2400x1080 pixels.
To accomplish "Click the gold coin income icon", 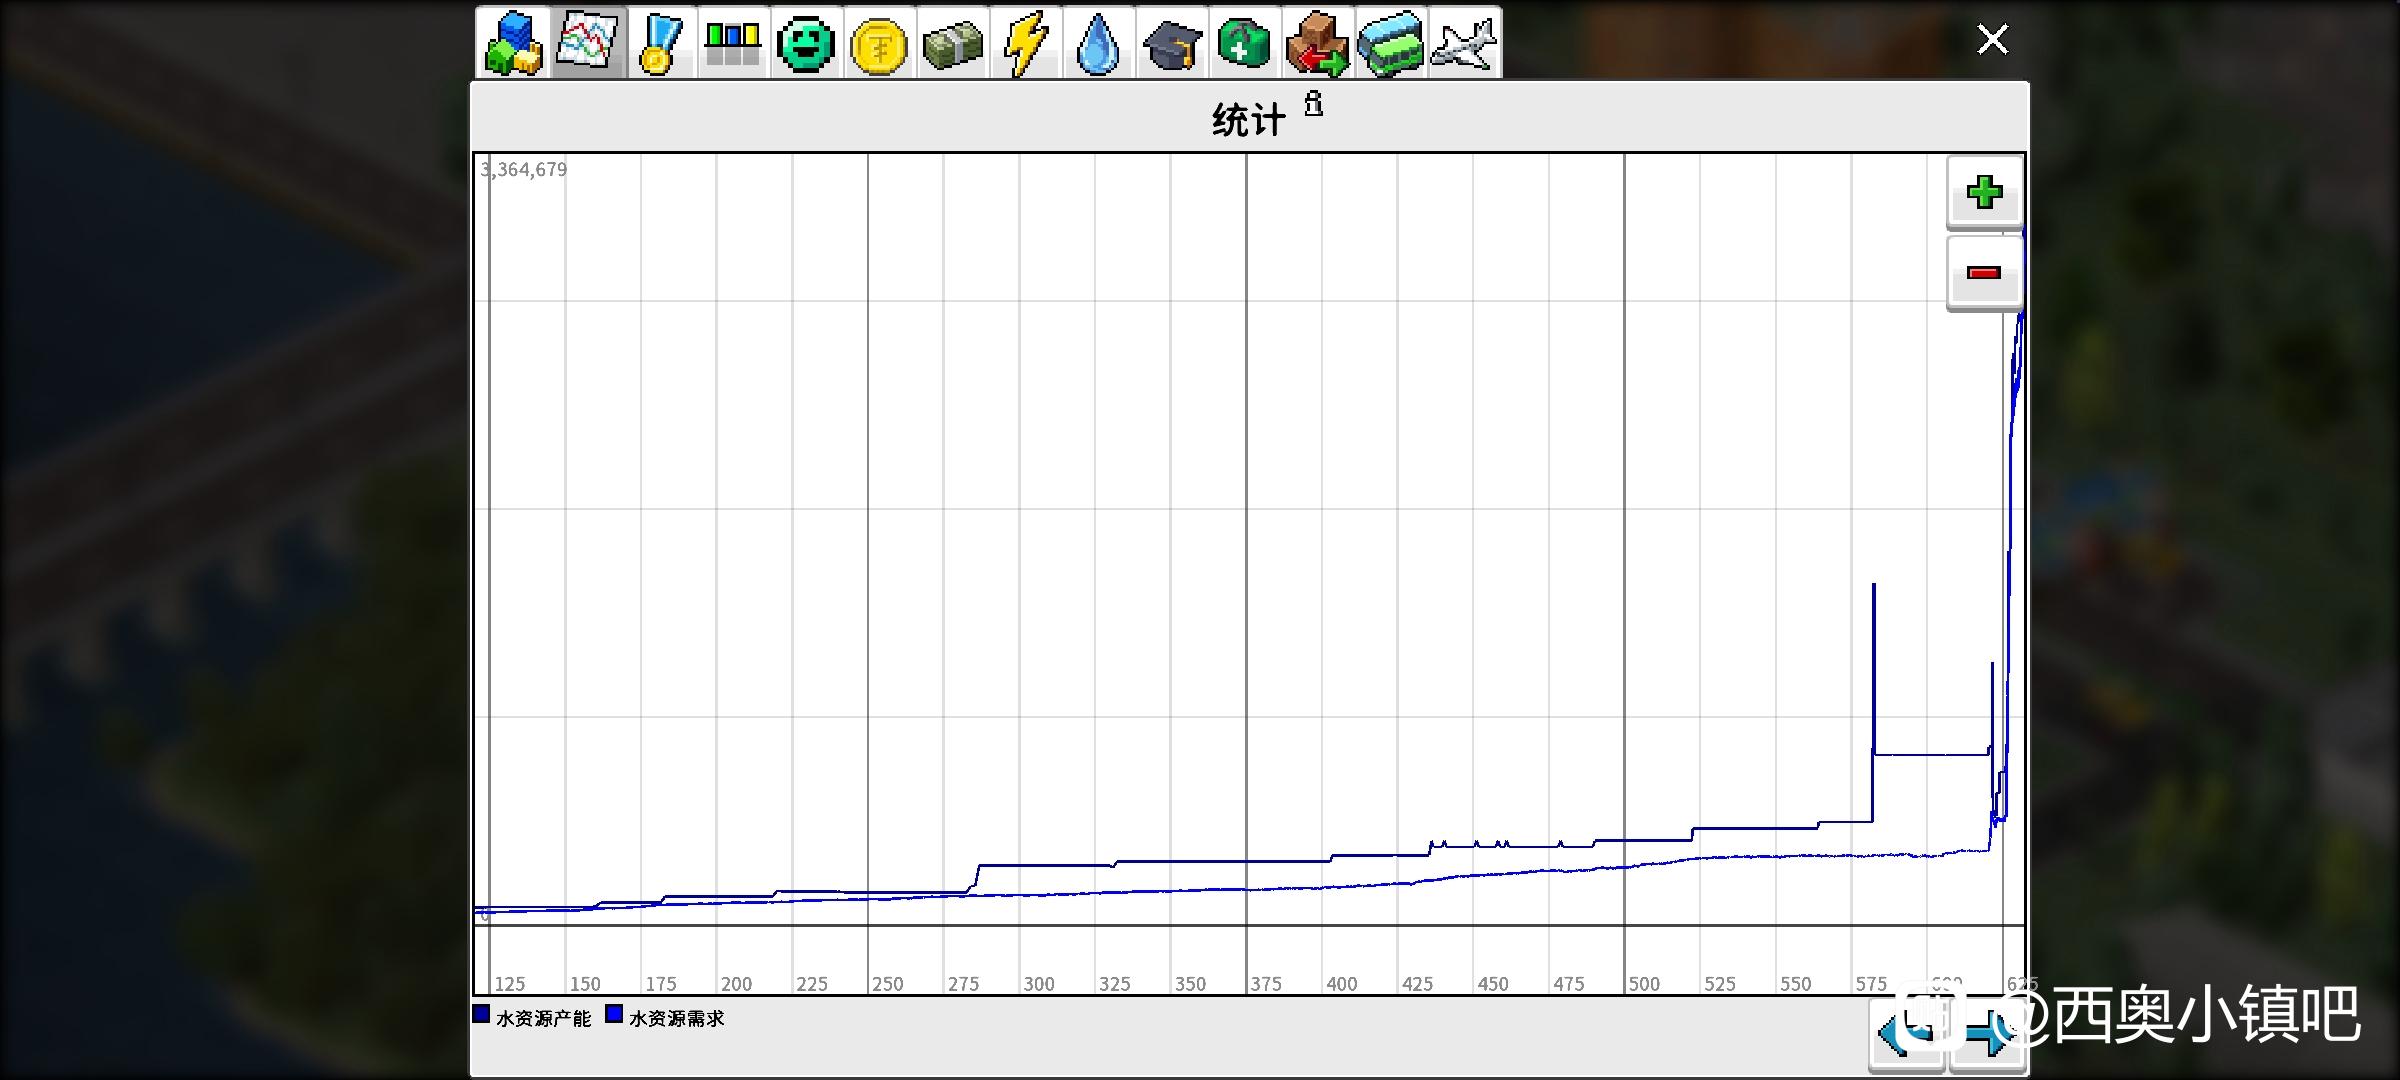I will tap(879, 43).
